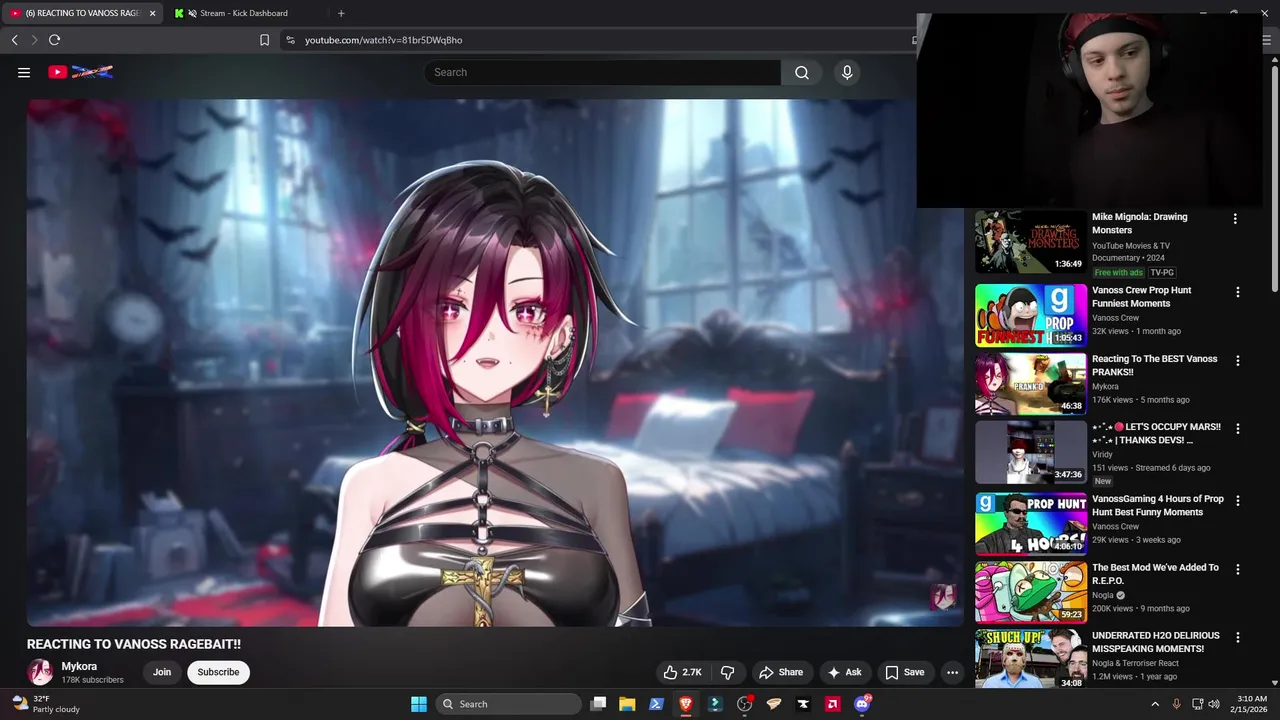The width and height of the screenshot is (1280, 720).
Task: Open options for LET'S OCCUPY MARS video
Action: [1238, 428]
